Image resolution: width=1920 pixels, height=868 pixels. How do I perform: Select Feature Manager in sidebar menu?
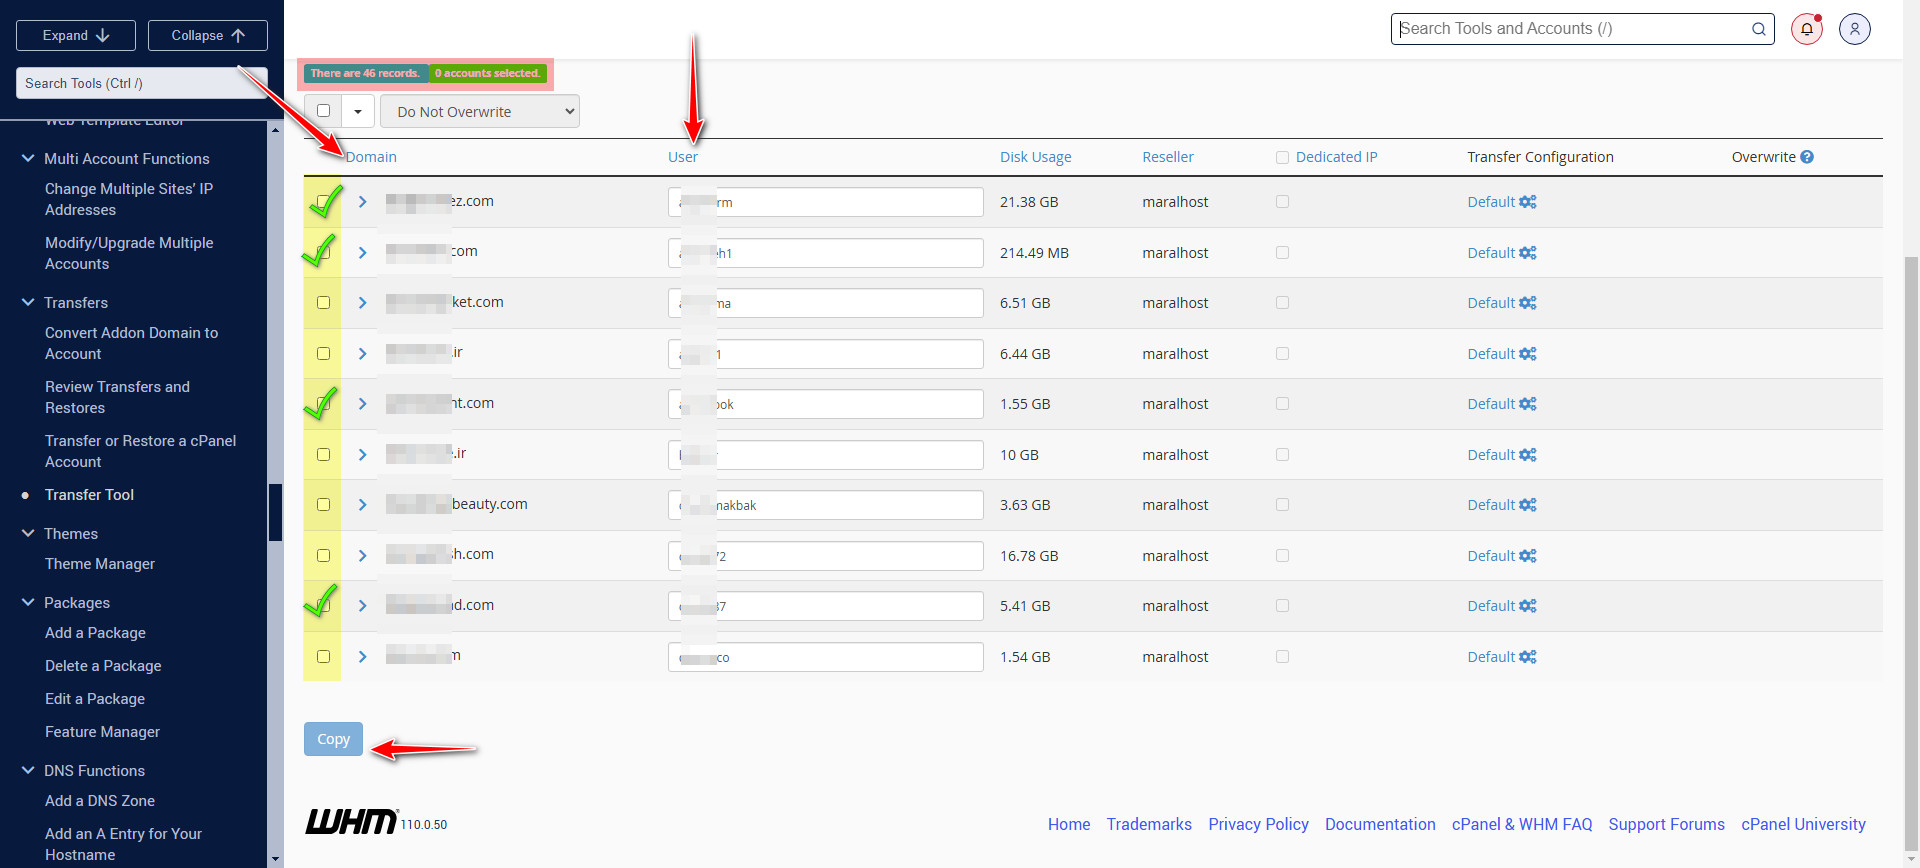(x=102, y=732)
